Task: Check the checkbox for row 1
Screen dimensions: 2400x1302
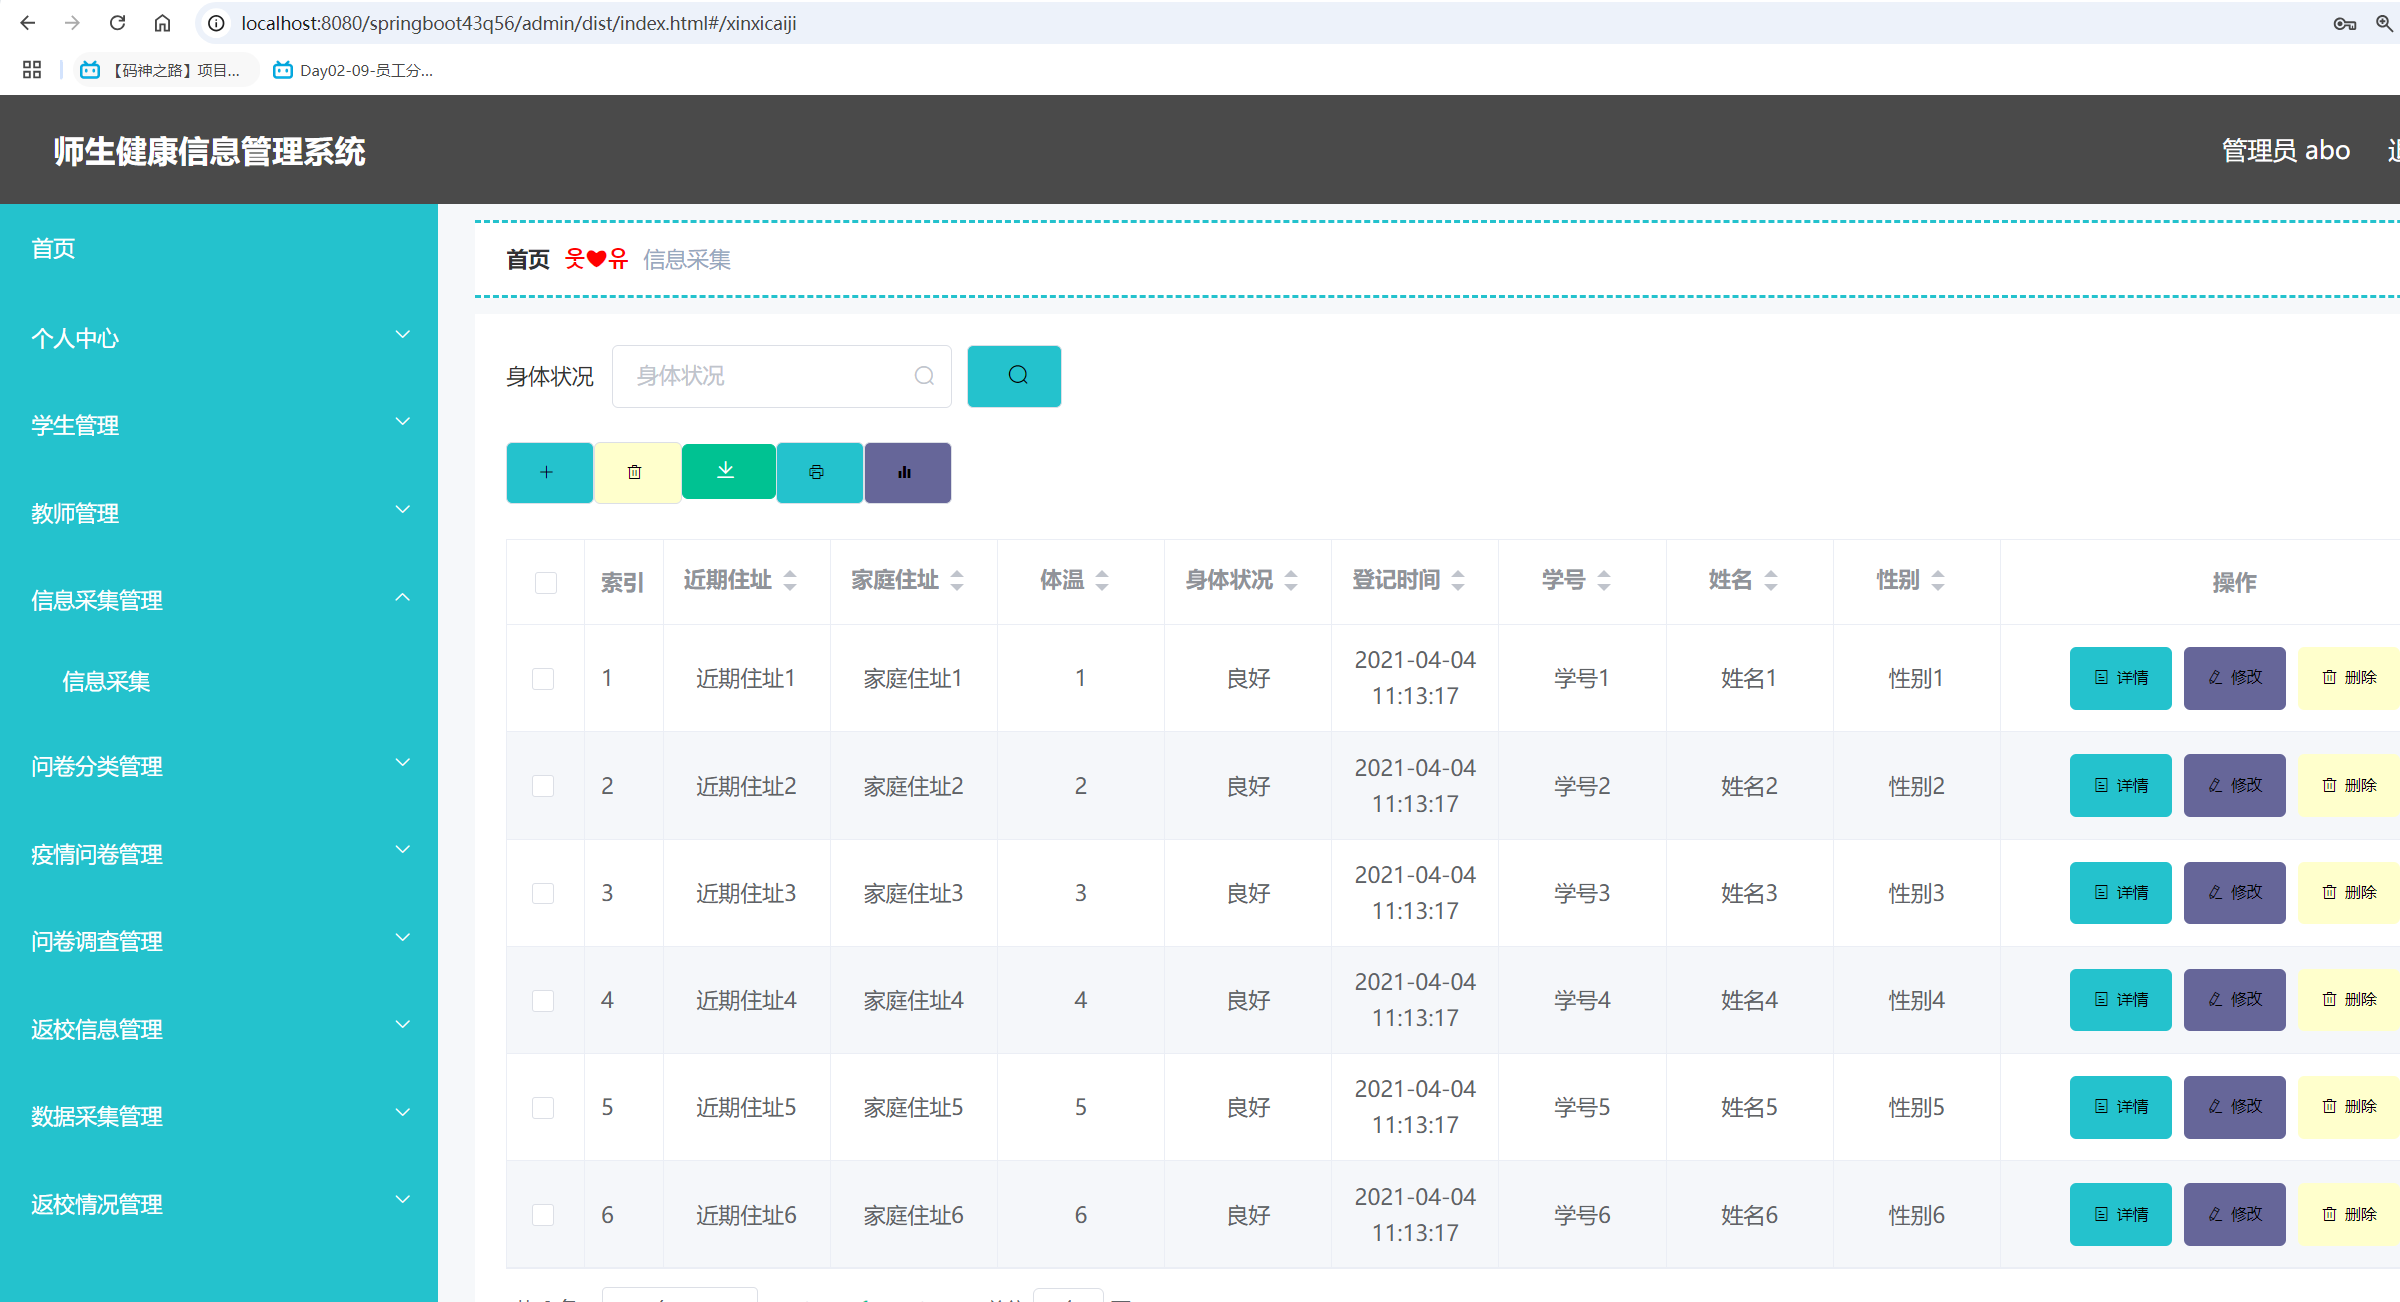Action: click(543, 679)
